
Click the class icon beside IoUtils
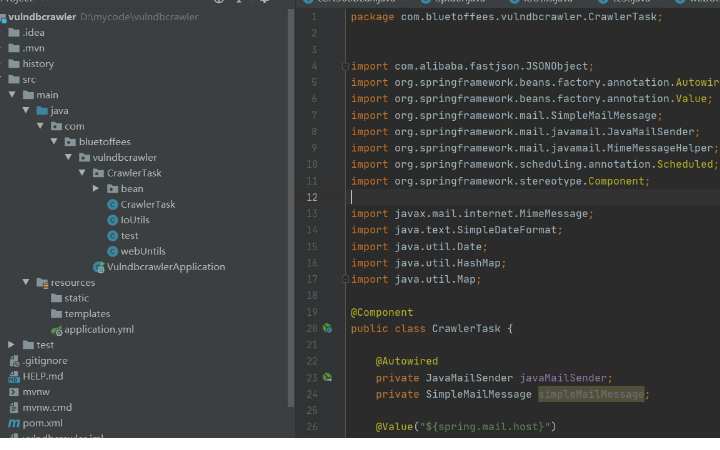click(x=112, y=220)
